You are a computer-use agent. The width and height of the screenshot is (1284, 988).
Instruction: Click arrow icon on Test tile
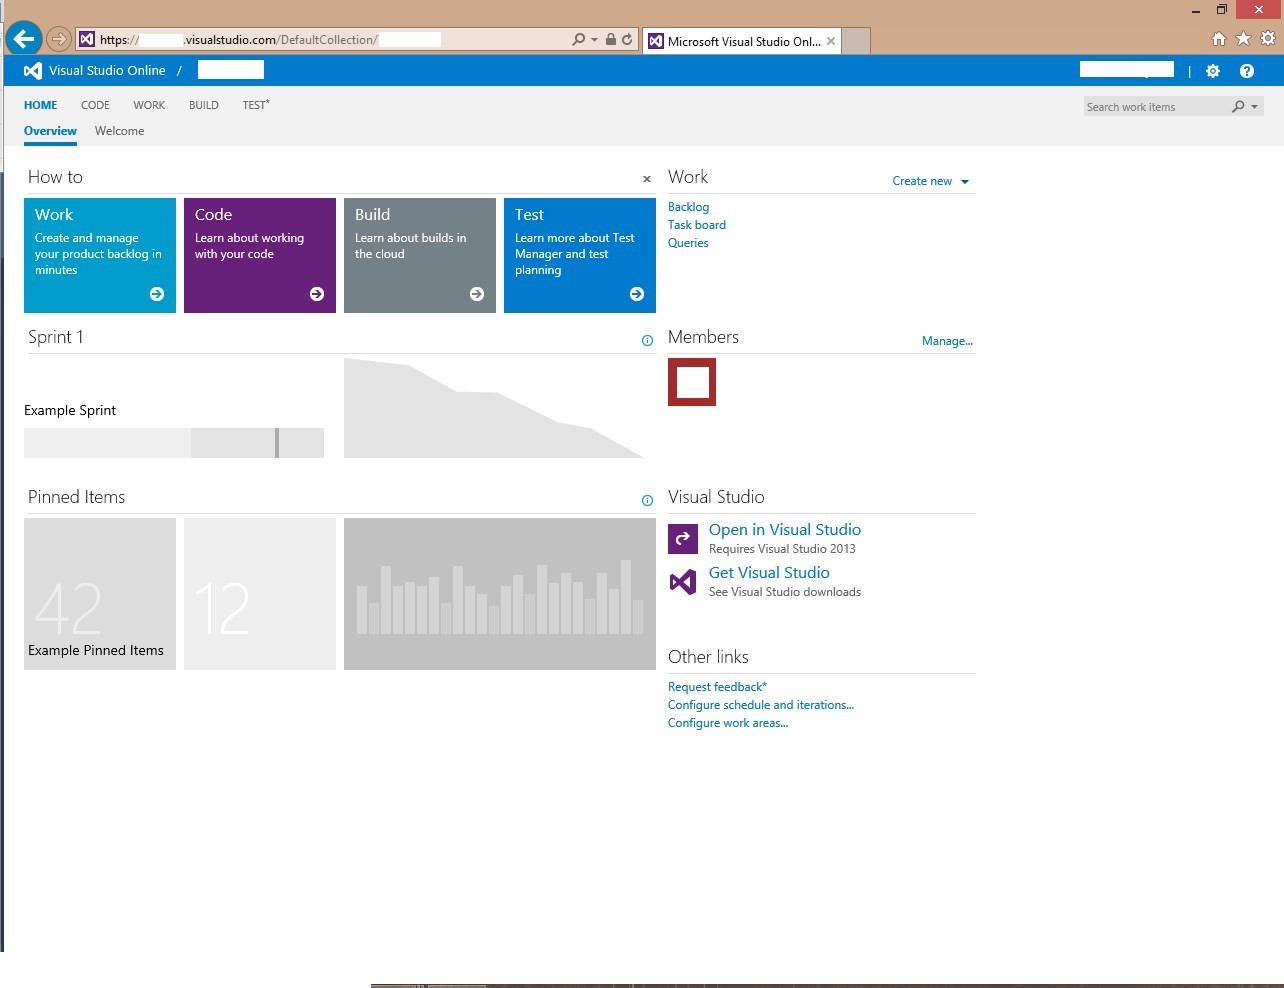[637, 294]
